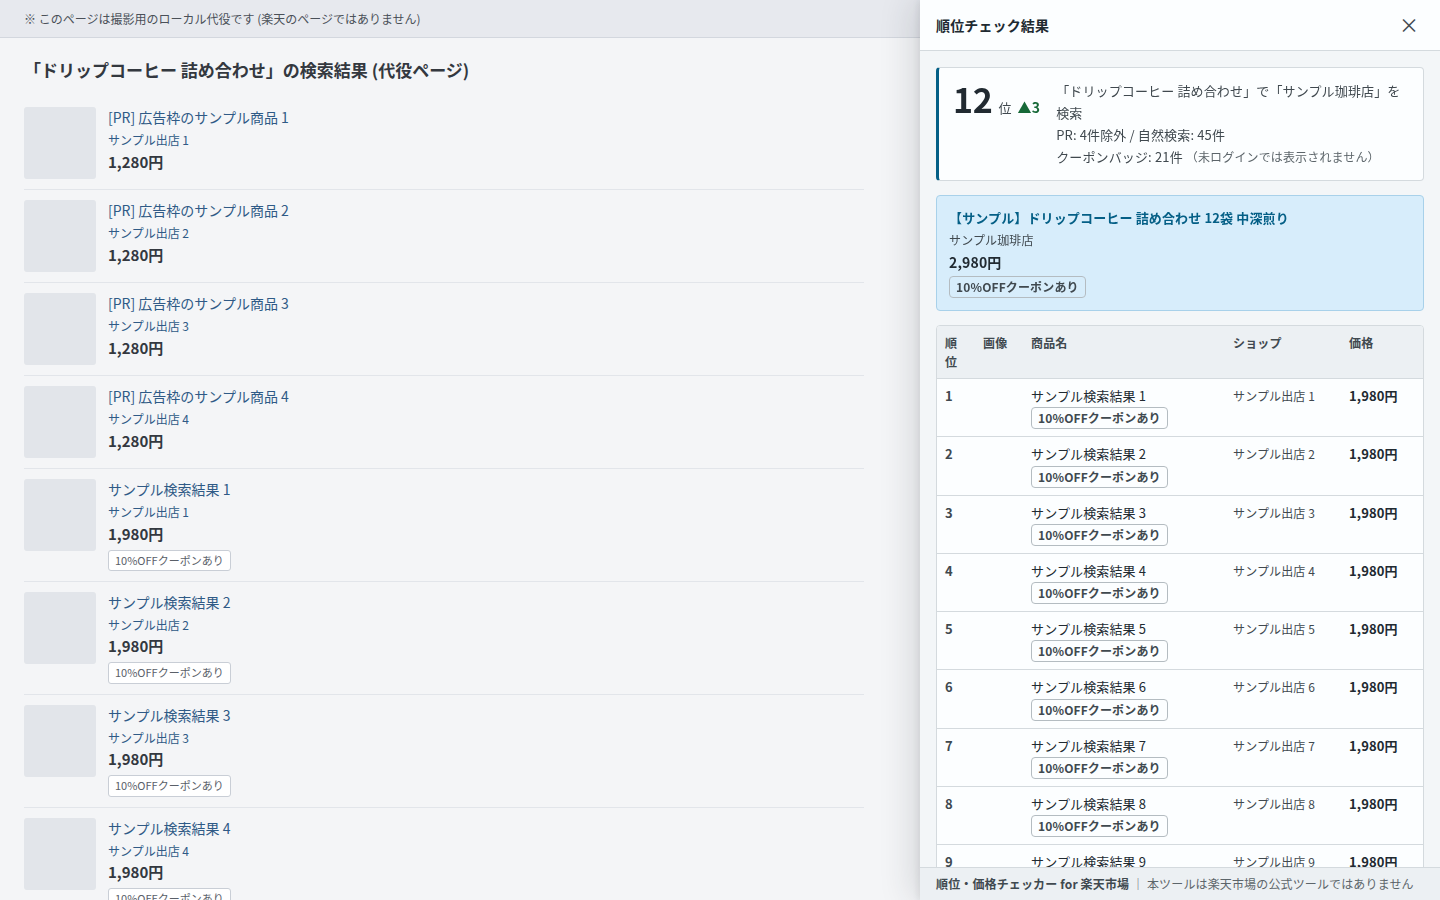
Task: Select table row サンプル検索結果 7 name
Action: click(1088, 747)
